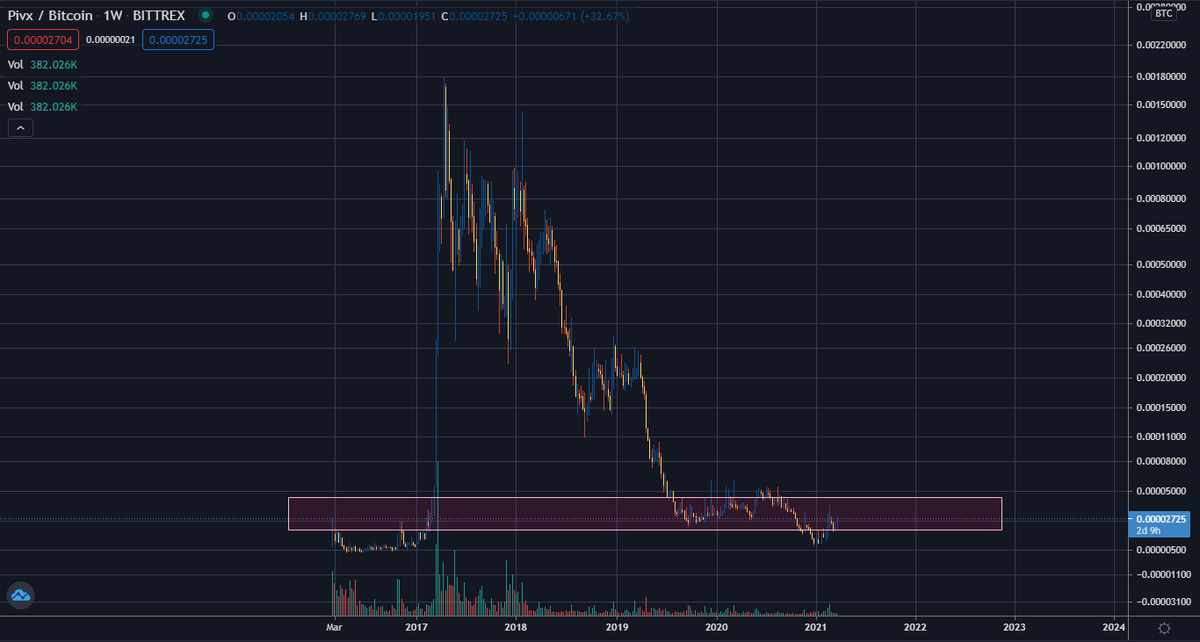Click price axis label 0.00100000
The height and width of the screenshot is (642, 1200).
pos(1163,166)
